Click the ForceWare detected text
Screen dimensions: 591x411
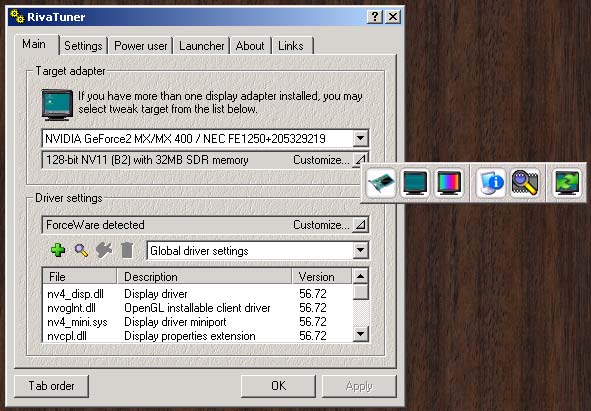[x=95, y=225]
